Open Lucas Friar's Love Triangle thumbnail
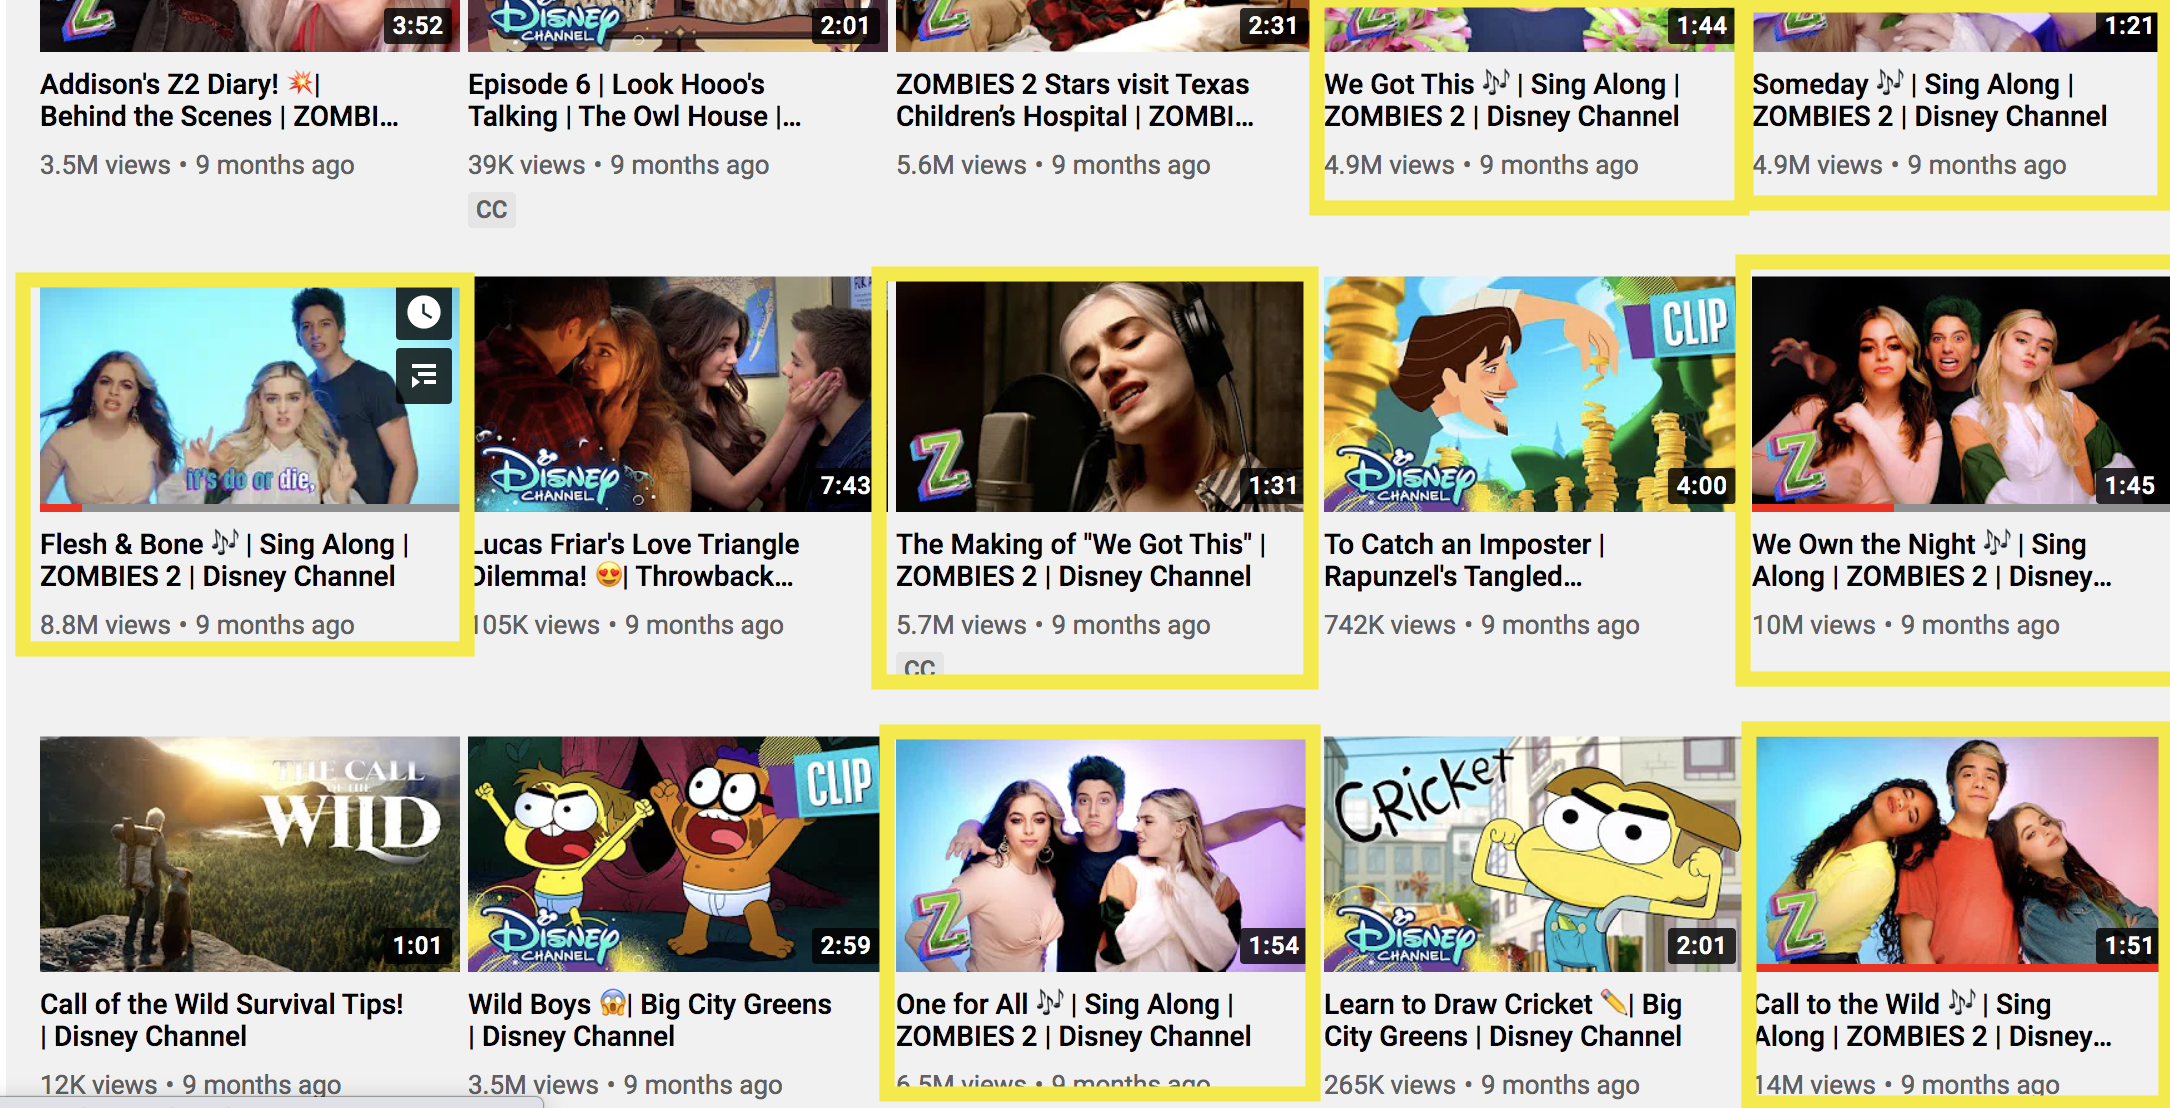Viewport: 2170px width, 1108px height. [670, 395]
